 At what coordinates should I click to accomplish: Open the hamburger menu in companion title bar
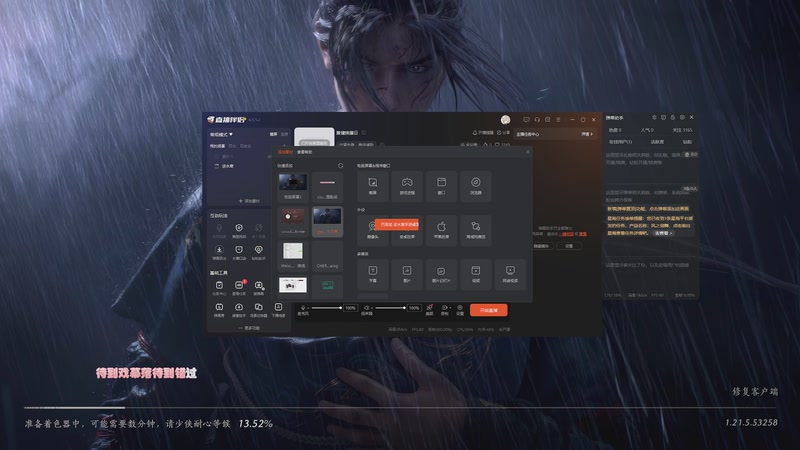(558, 119)
